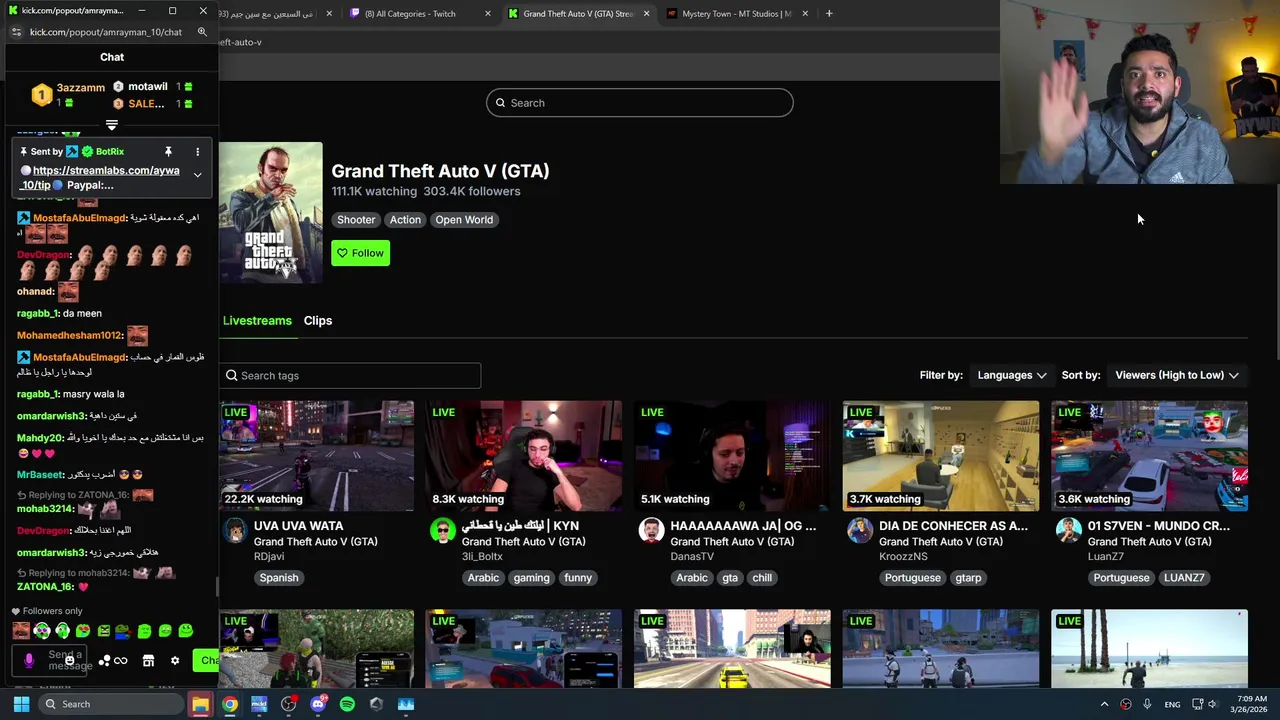Open chat settings gear icon
1280x720 pixels.
tap(175, 660)
